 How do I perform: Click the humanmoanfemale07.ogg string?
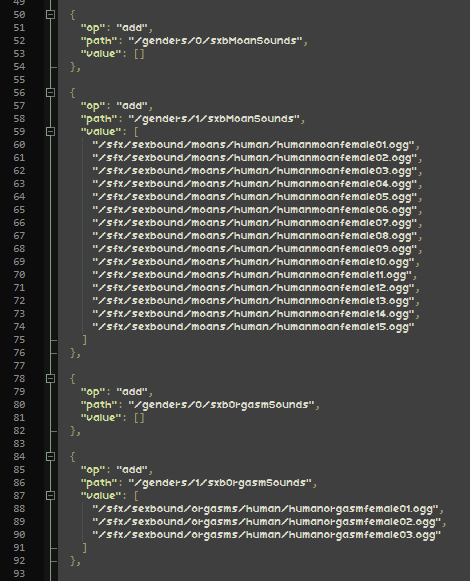255,223
